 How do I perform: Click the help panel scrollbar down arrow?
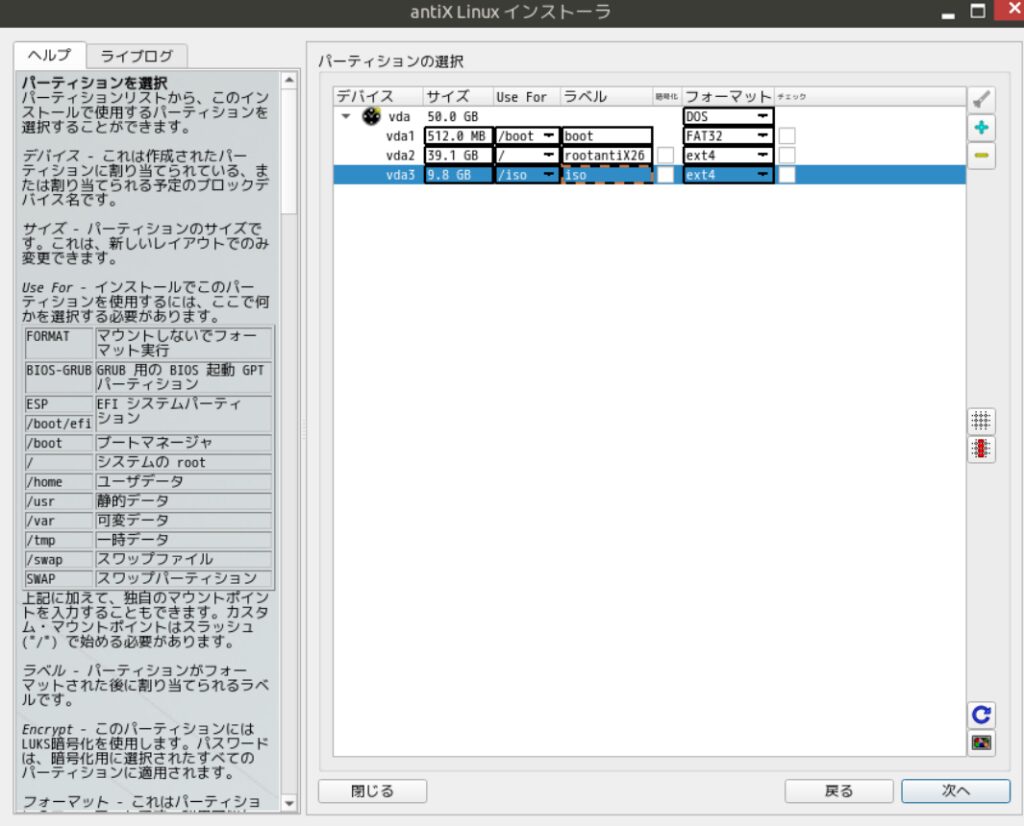(x=289, y=803)
